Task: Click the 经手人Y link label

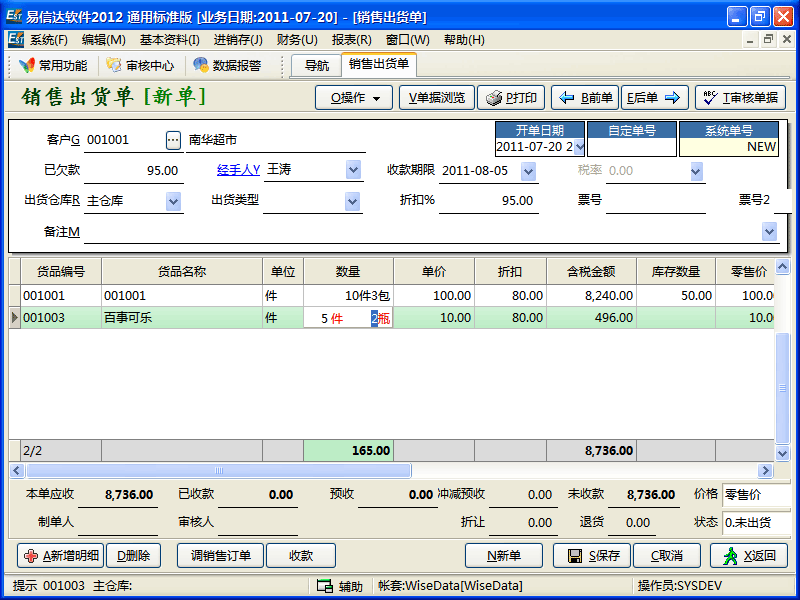Action: point(238,170)
